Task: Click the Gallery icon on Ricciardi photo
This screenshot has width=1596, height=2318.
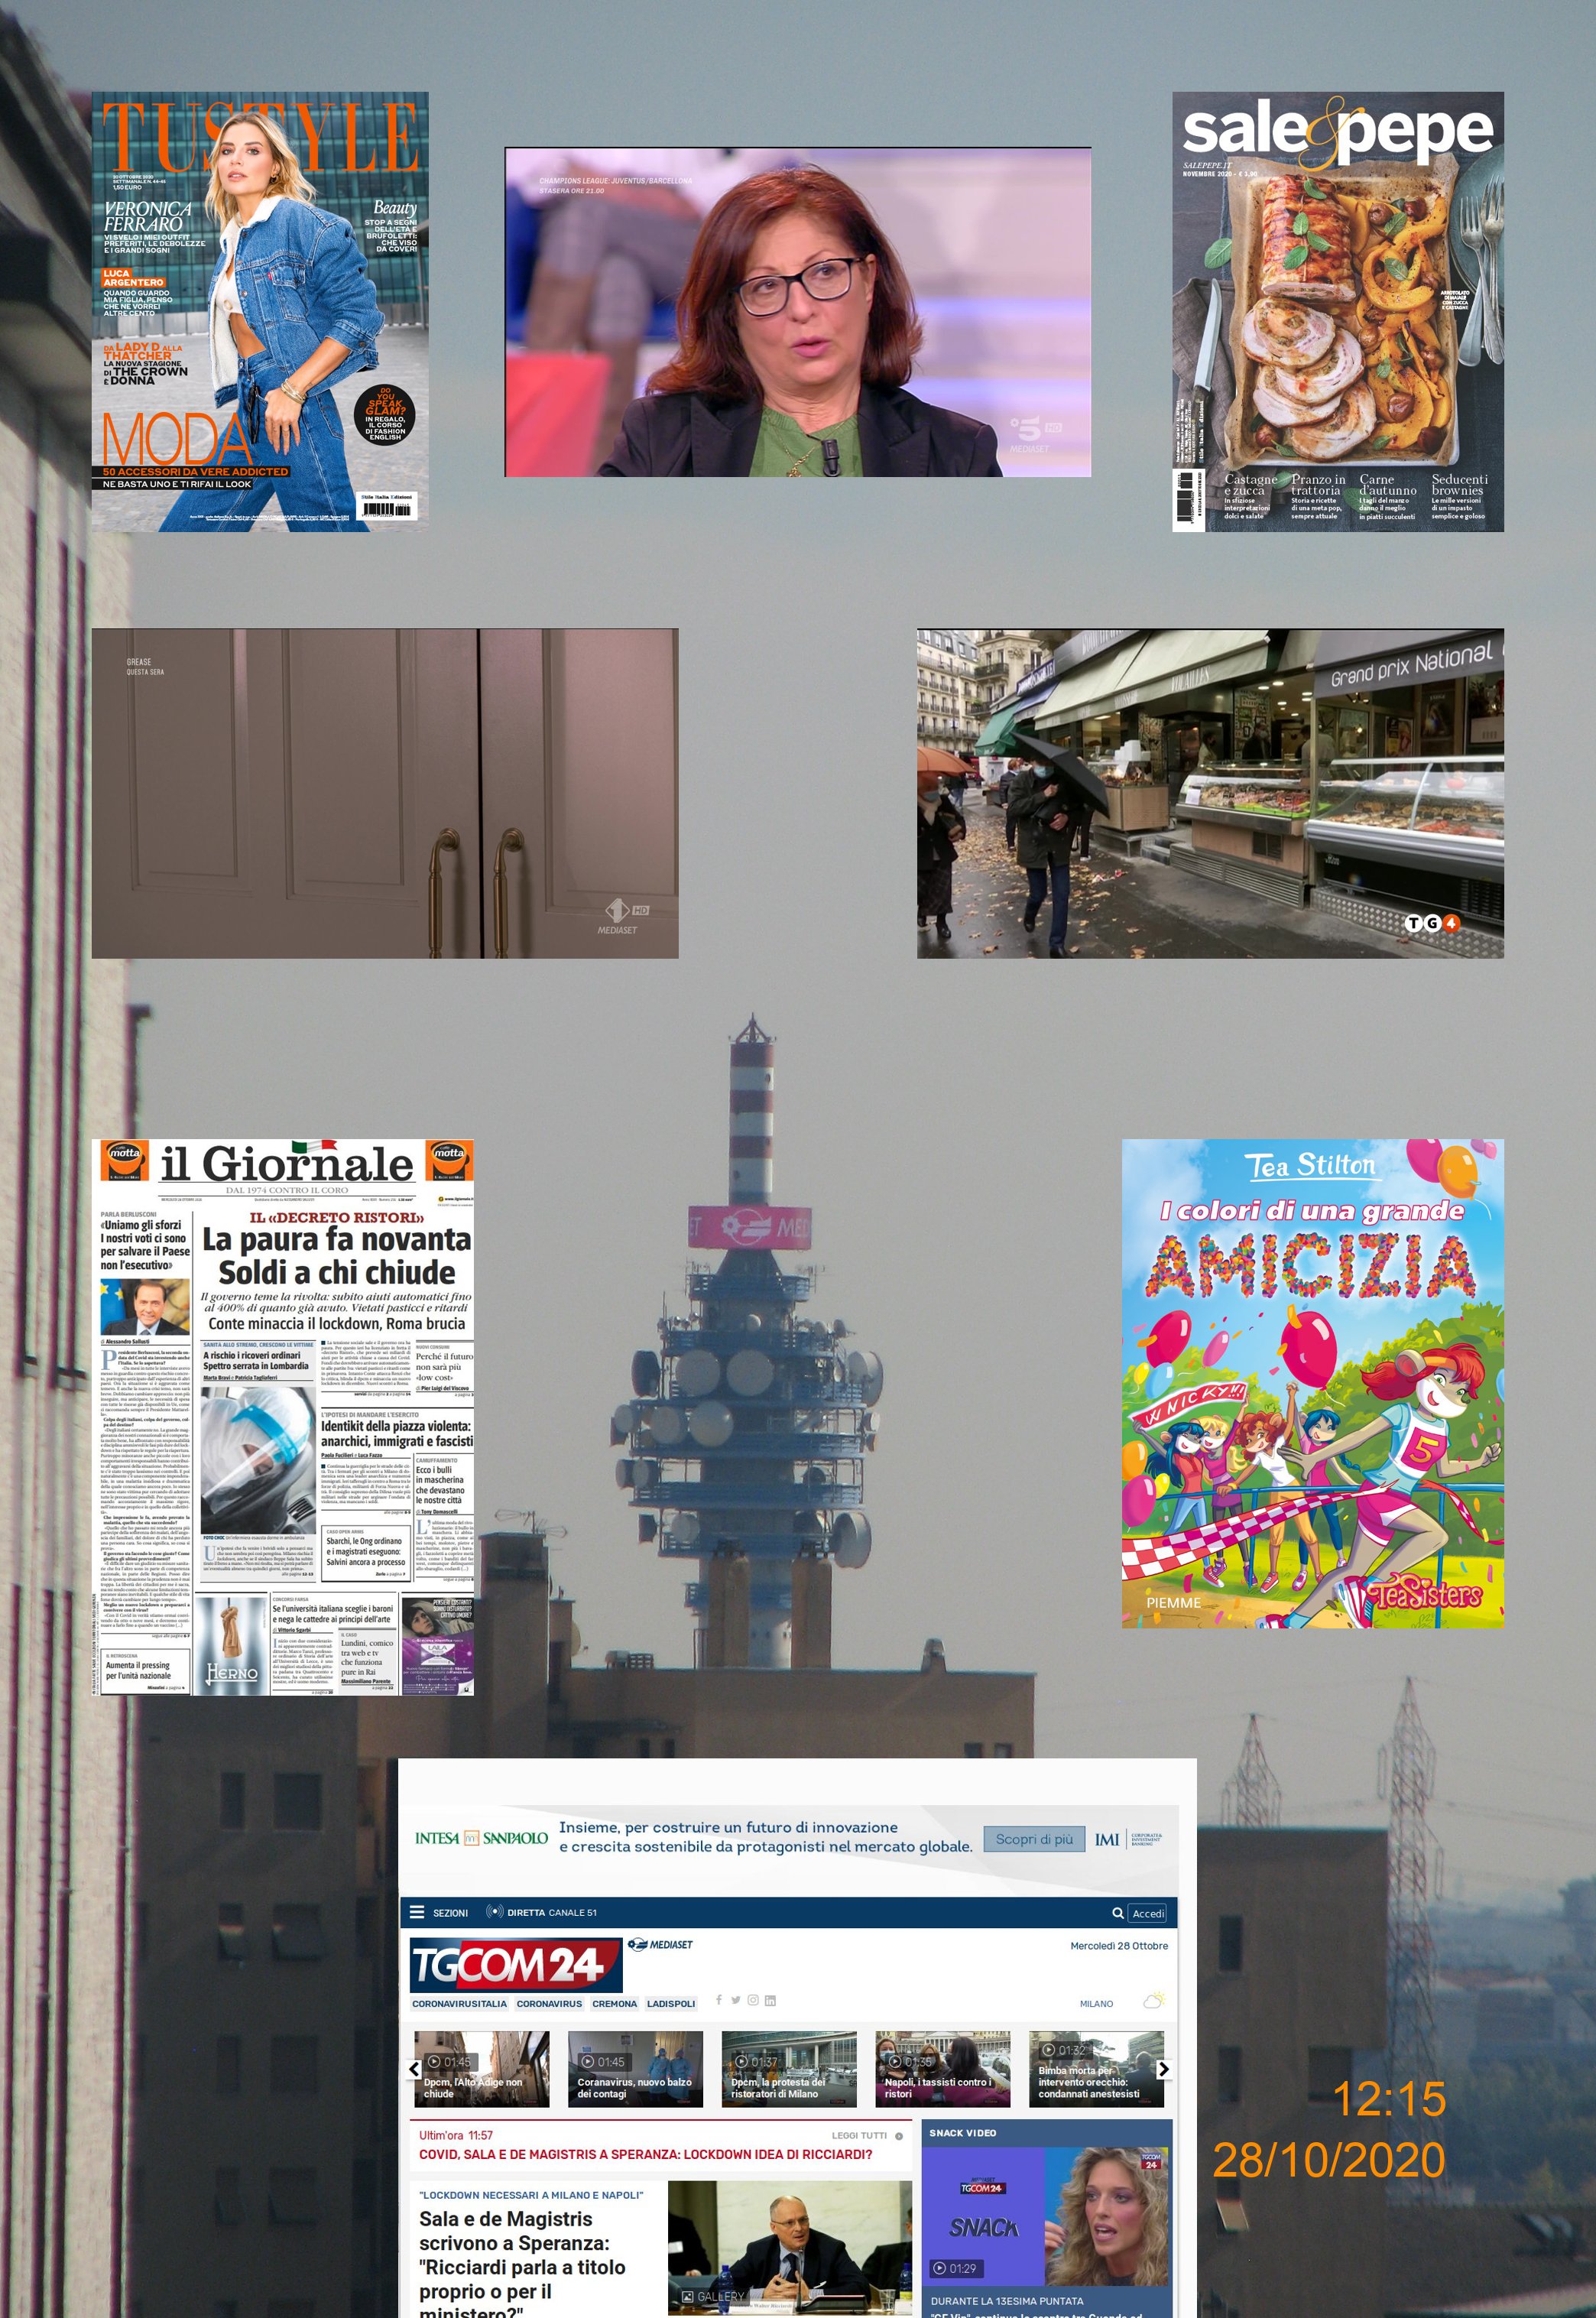Action: click(689, 2297)
